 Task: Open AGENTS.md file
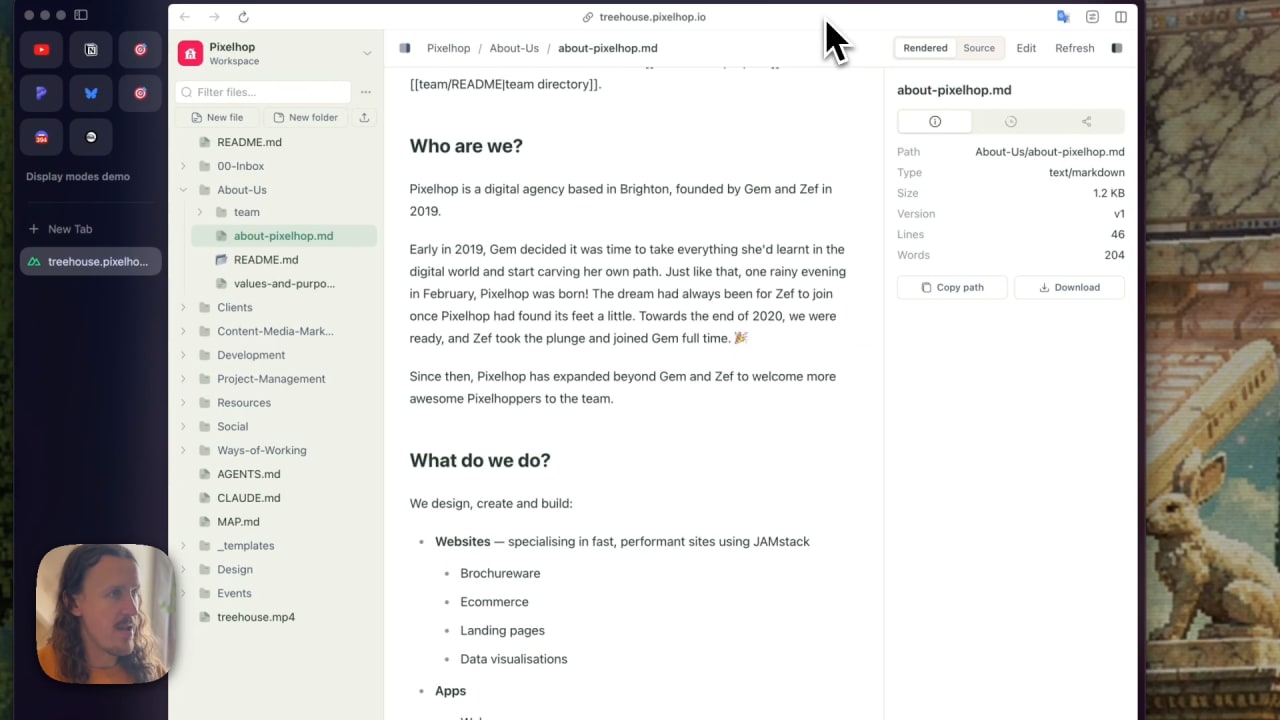click(x=248, y=474)
